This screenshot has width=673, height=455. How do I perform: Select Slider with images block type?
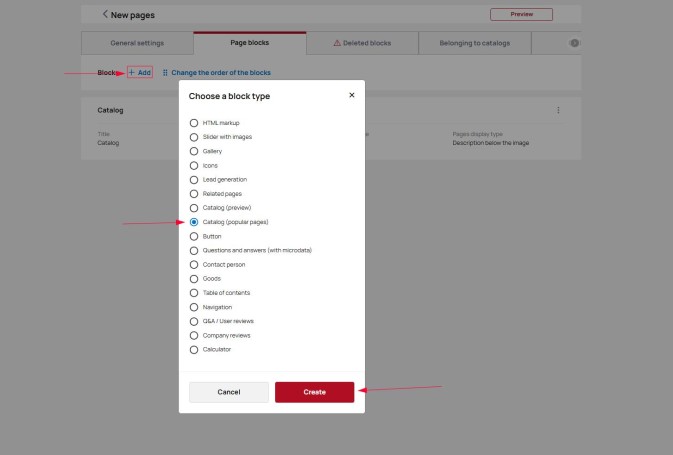(x=194, y=136)
